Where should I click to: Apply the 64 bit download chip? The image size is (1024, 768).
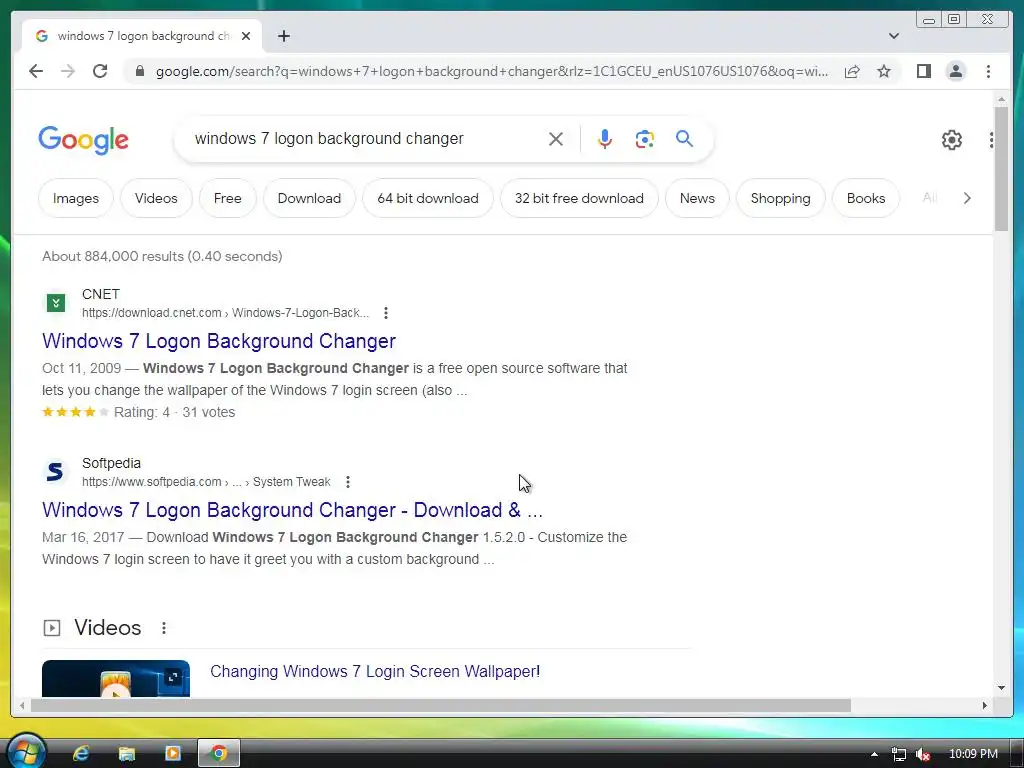click(428, 198)
